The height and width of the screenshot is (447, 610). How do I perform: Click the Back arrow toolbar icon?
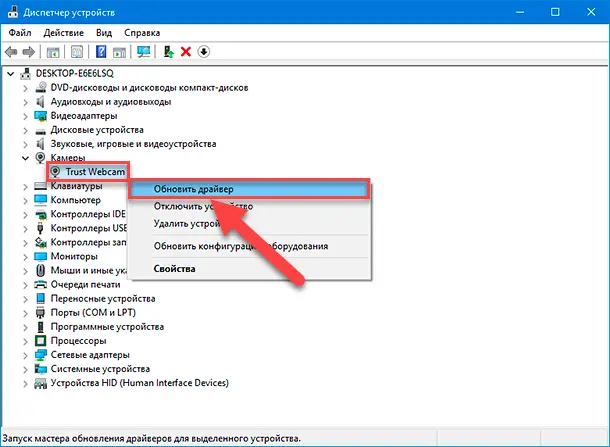[11, 51]
